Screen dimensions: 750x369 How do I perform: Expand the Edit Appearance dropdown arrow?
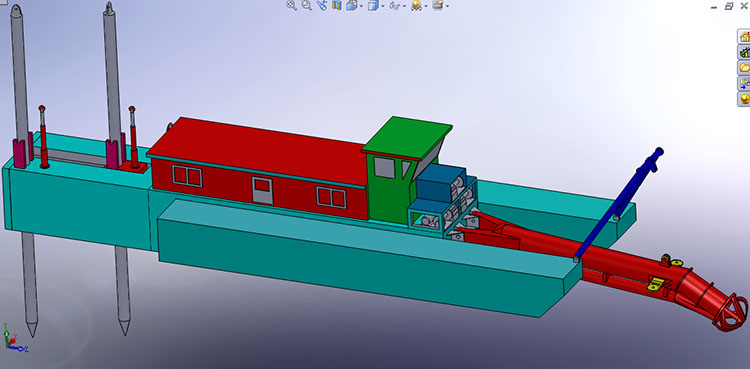426,6
